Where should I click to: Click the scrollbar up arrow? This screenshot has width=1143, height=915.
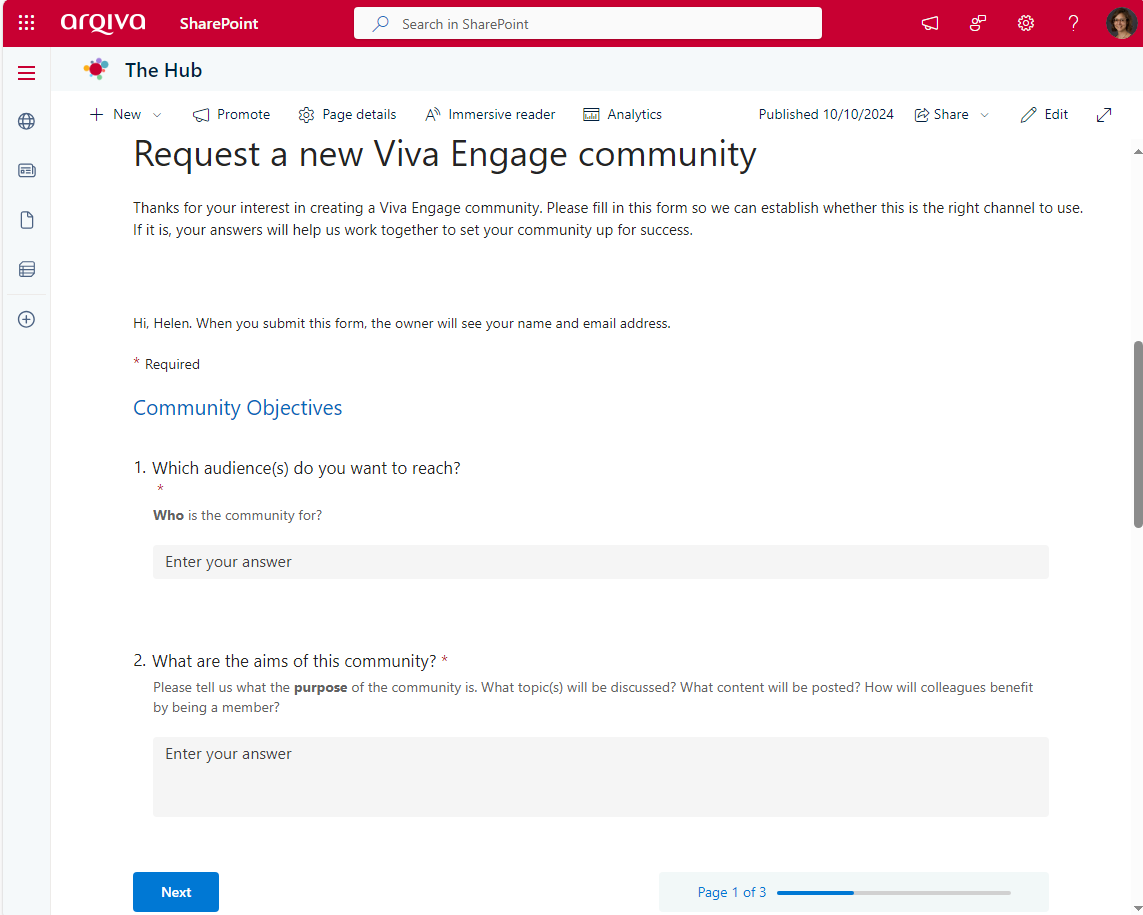coord(1138,152)
